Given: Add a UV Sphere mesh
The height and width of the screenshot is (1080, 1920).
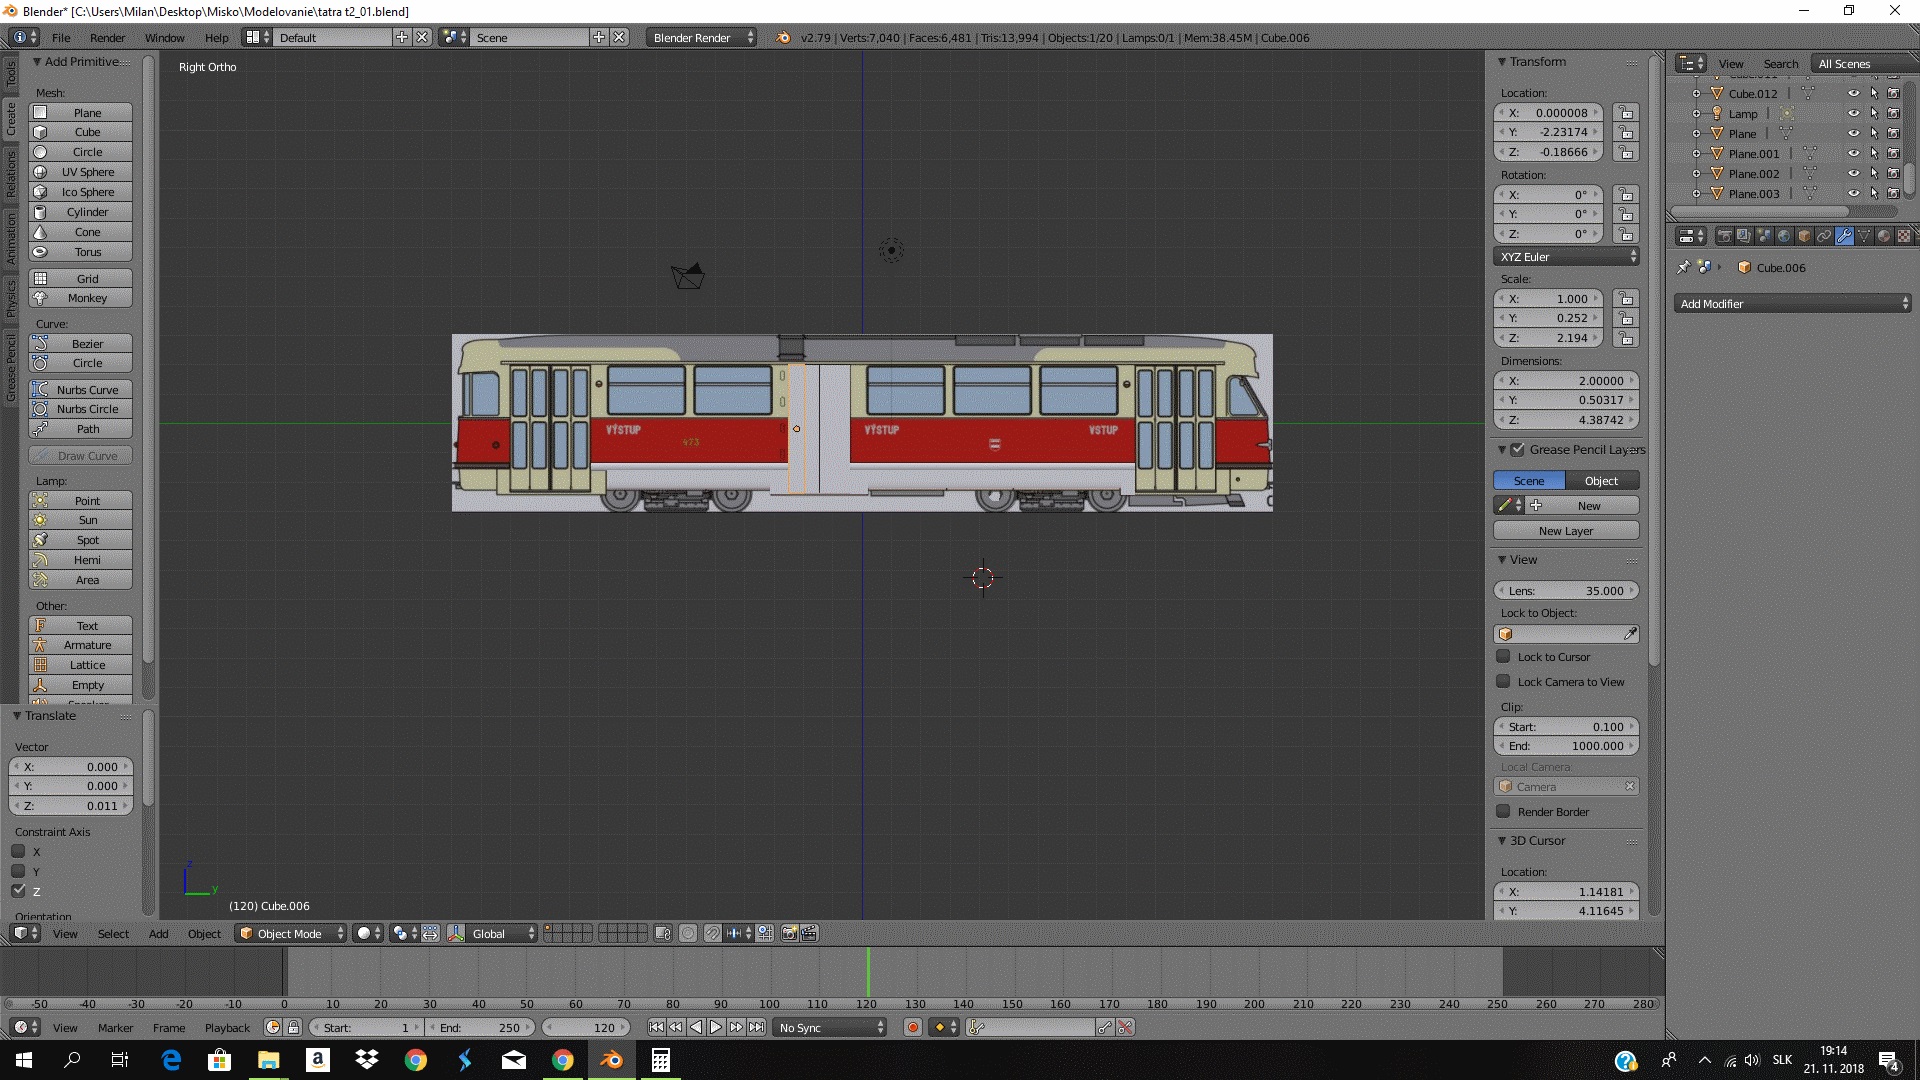Looking at the screenshot, I should click(x=87, y=172).
